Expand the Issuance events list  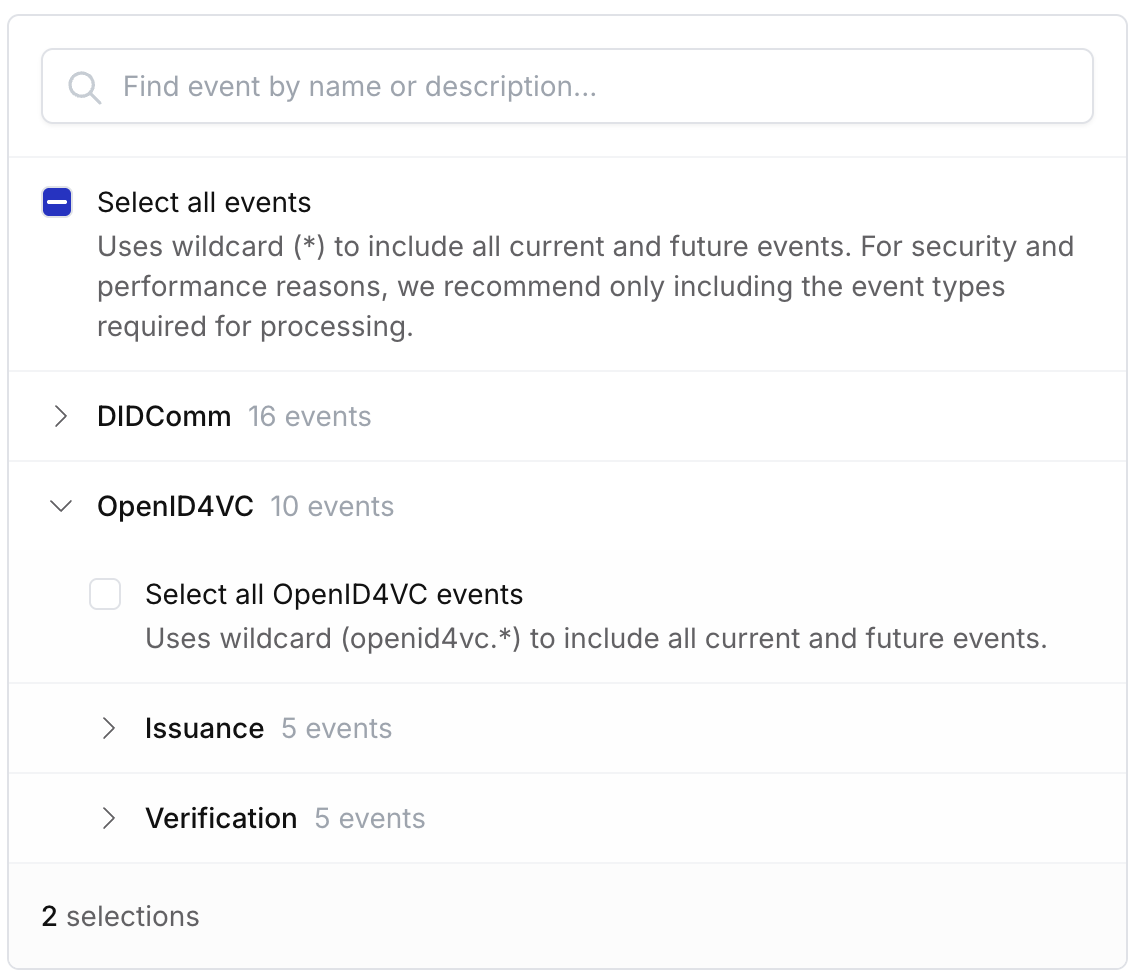204,728
